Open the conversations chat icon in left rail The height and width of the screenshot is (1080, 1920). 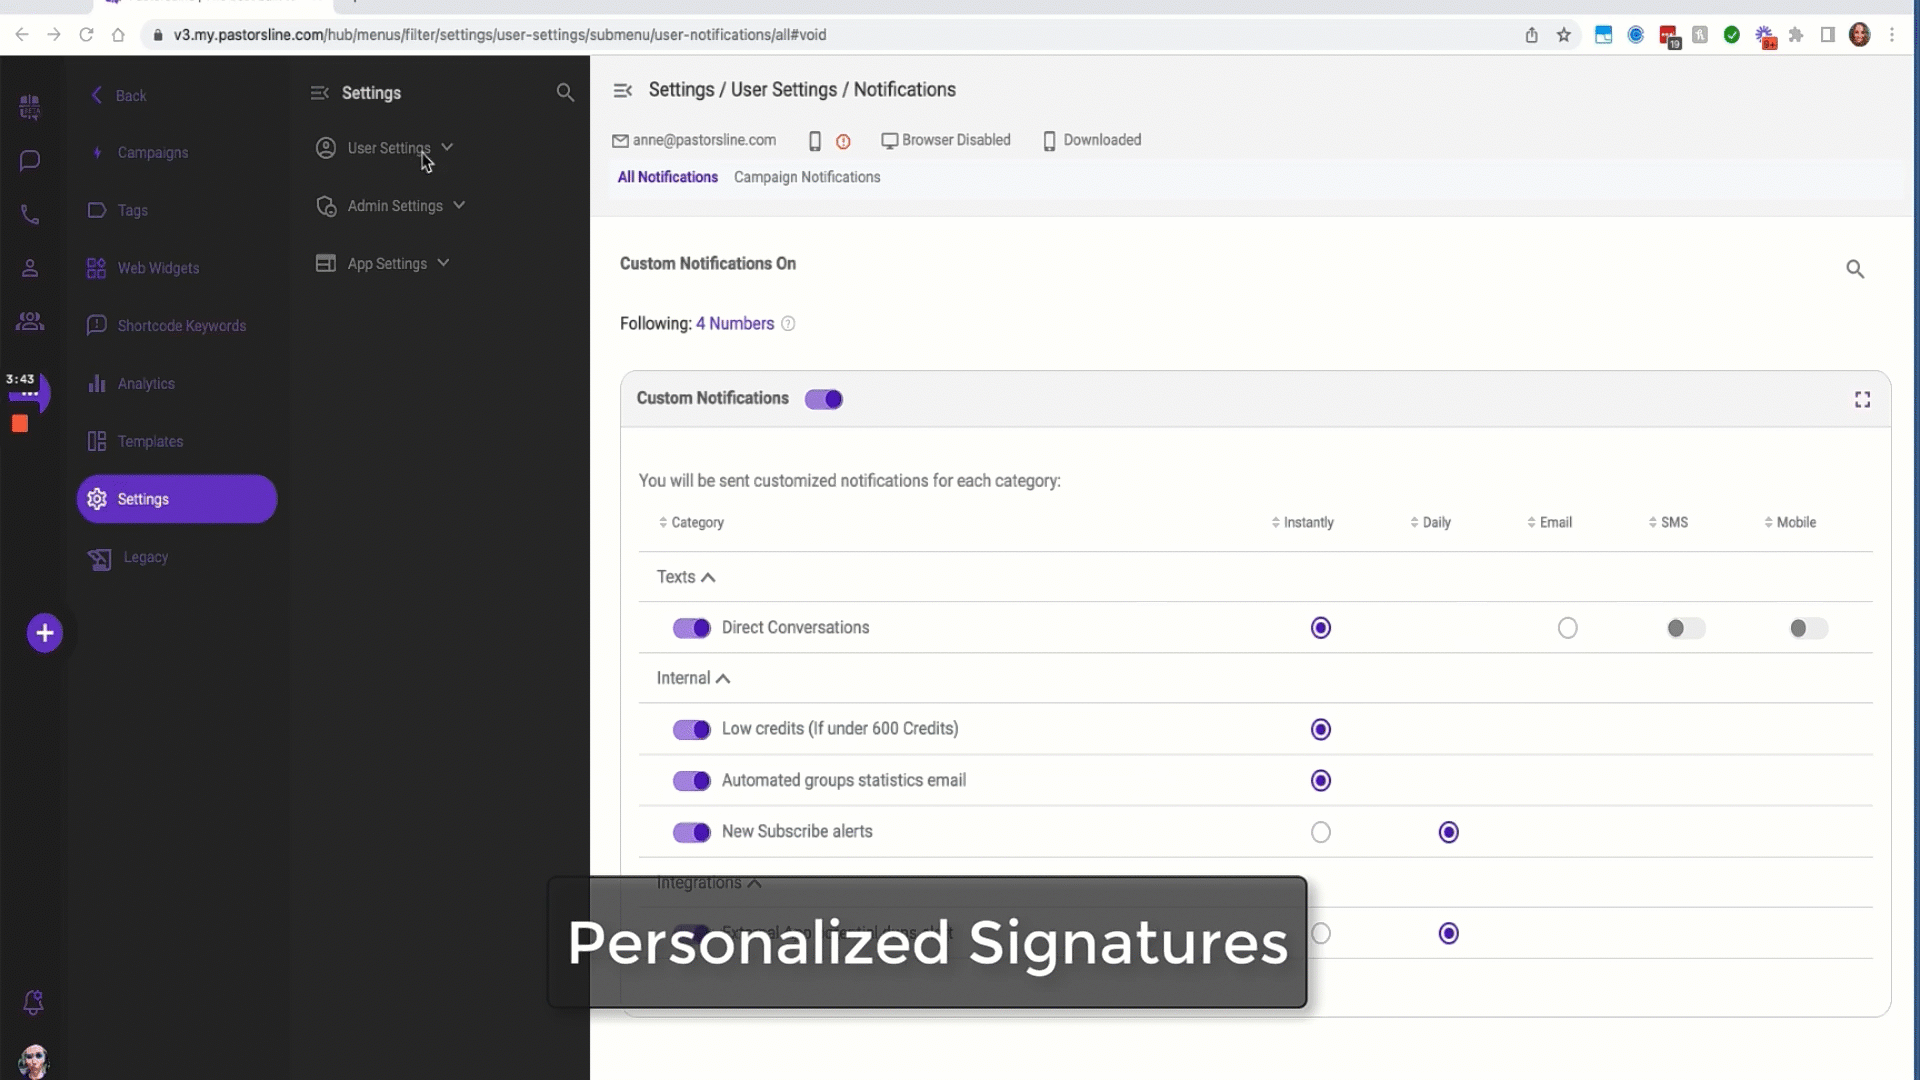point(30,160)
